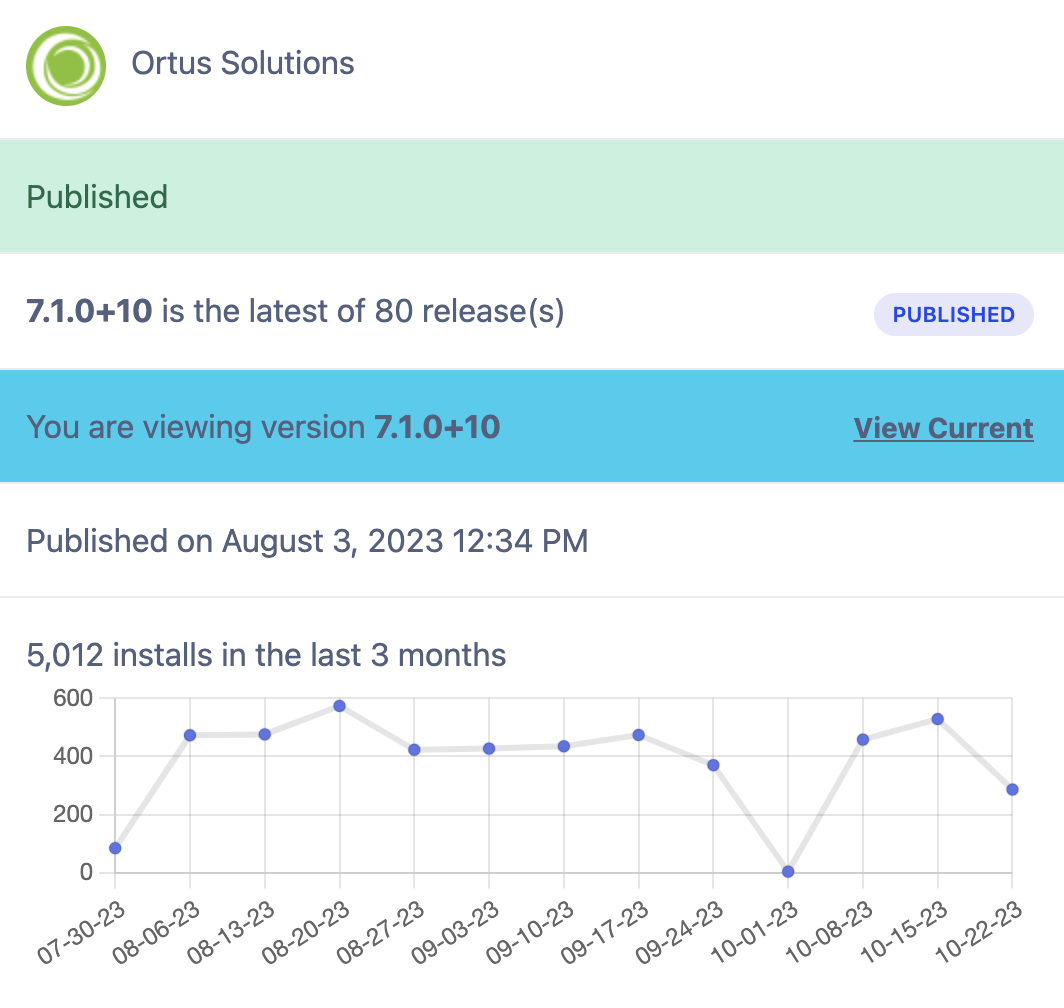Select the 09-24-23 chart data point
This screenshot has width=1064, height=1008.
[x=713, y=765]
